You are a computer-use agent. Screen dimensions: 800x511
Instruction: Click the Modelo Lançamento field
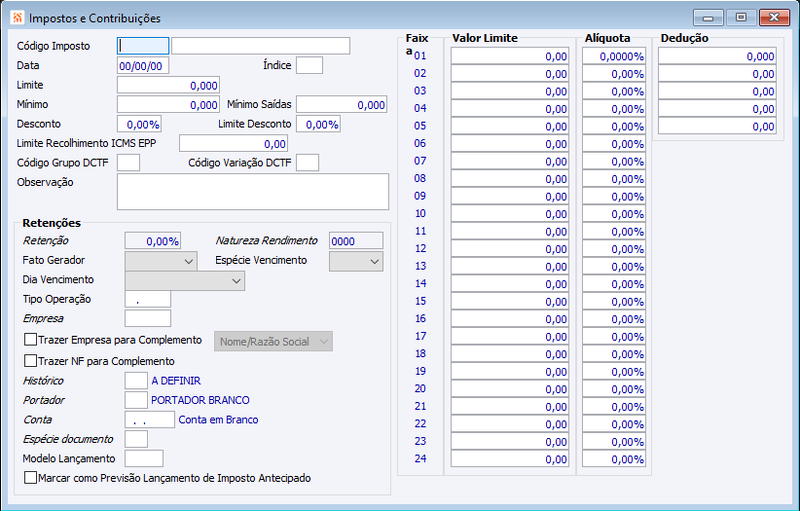pyautogui.click(x=144, y=458)
